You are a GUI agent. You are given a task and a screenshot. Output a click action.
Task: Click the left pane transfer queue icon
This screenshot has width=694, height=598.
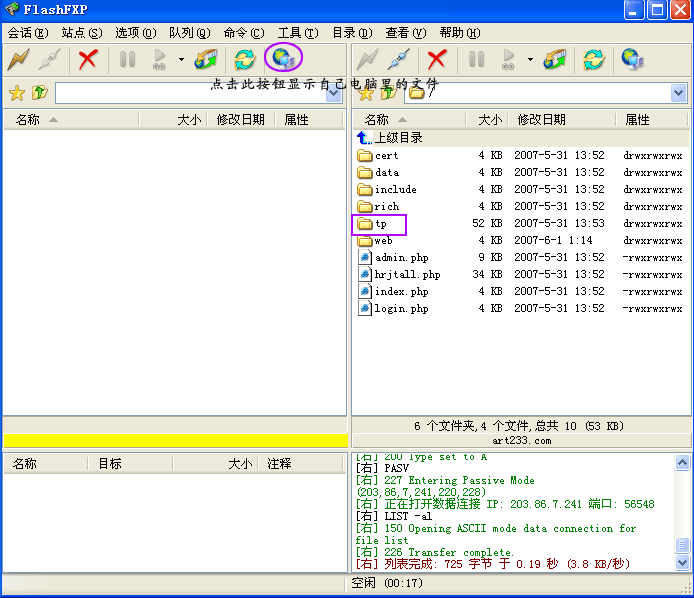(x=206, y=59)
